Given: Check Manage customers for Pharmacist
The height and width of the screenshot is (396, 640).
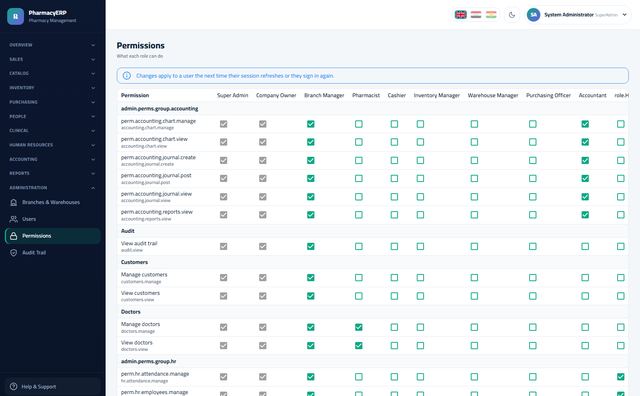Looking at the screenshot, I should pyautogui.click(x=358, y=278).
